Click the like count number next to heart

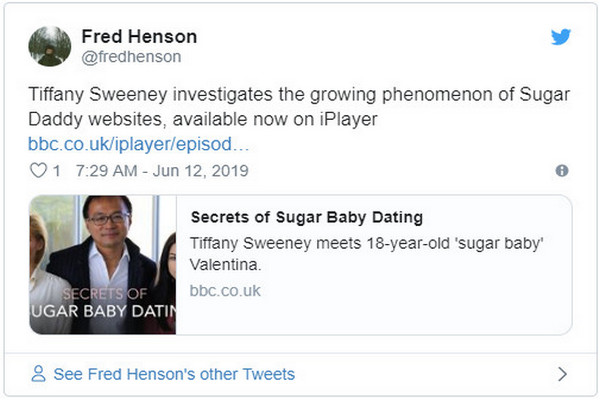coord(56,171)
